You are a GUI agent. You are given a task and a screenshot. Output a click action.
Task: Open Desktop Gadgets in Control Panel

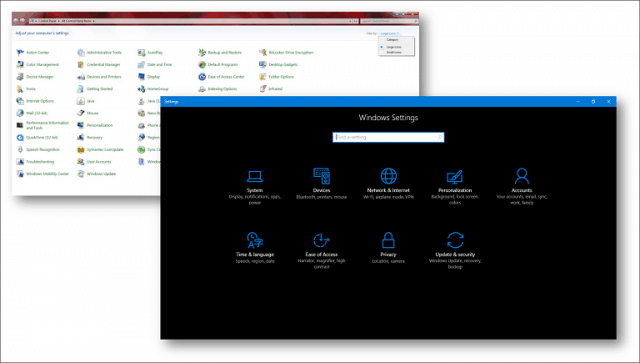click(x=278, y=65)
